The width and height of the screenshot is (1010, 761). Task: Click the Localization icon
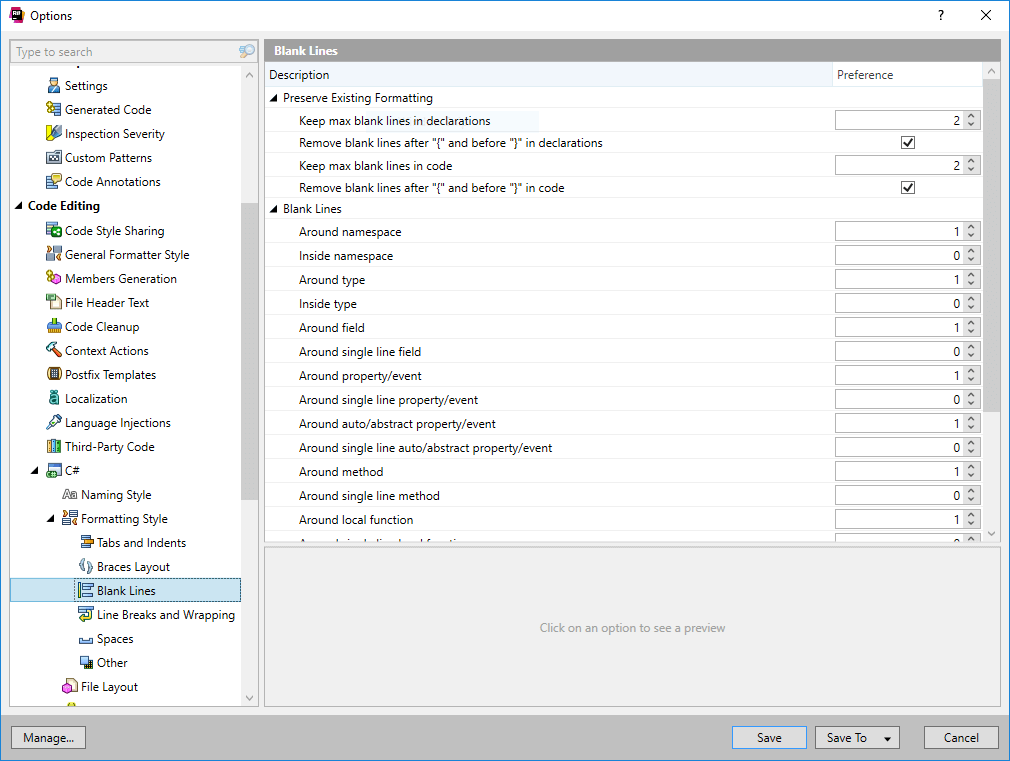tap(54, 399)
